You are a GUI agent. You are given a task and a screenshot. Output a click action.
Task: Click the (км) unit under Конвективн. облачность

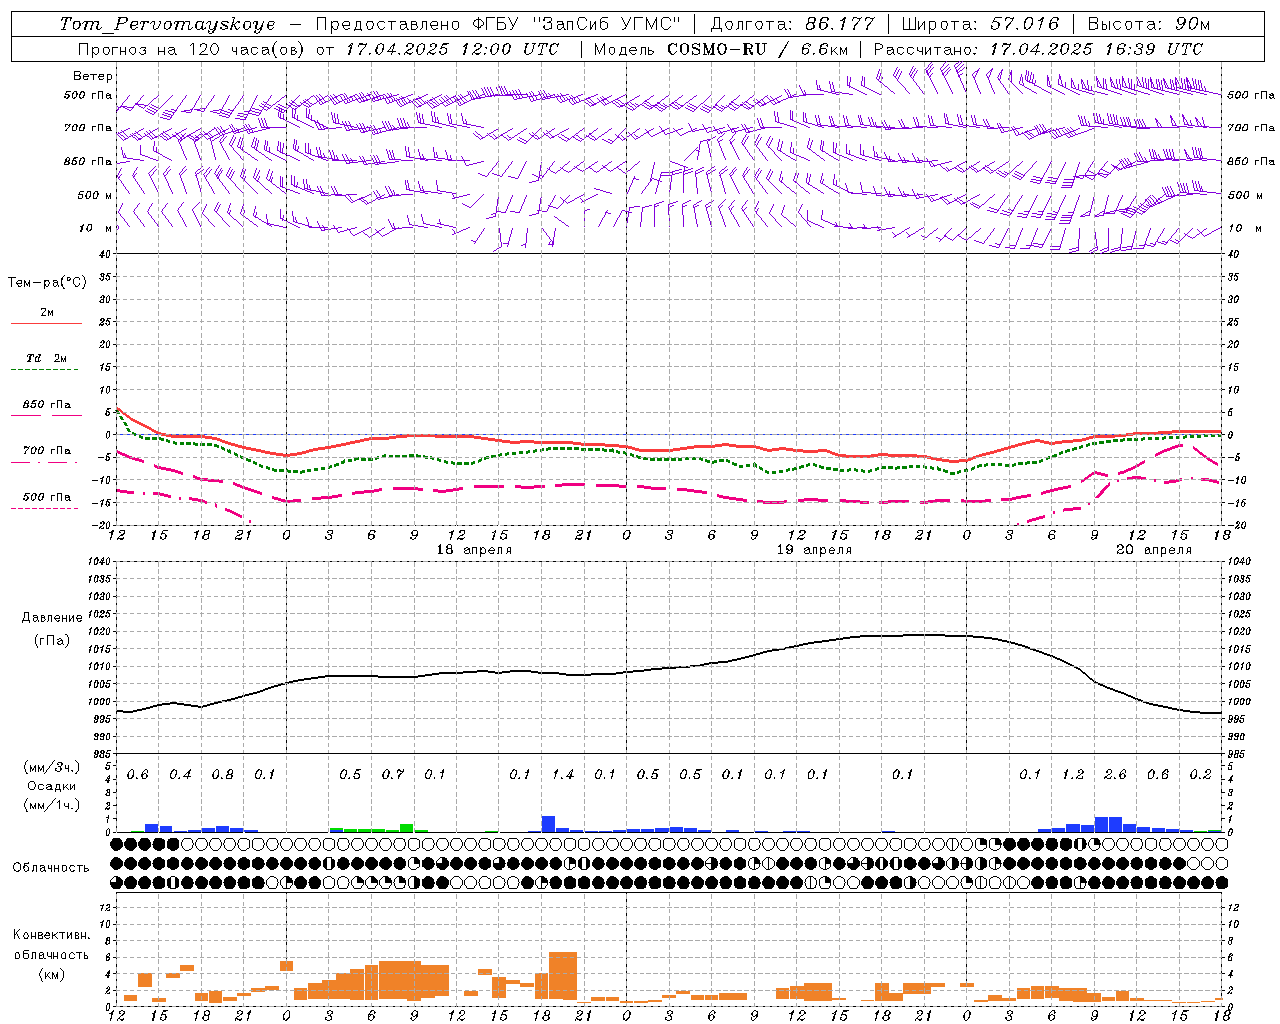[51, 974]
